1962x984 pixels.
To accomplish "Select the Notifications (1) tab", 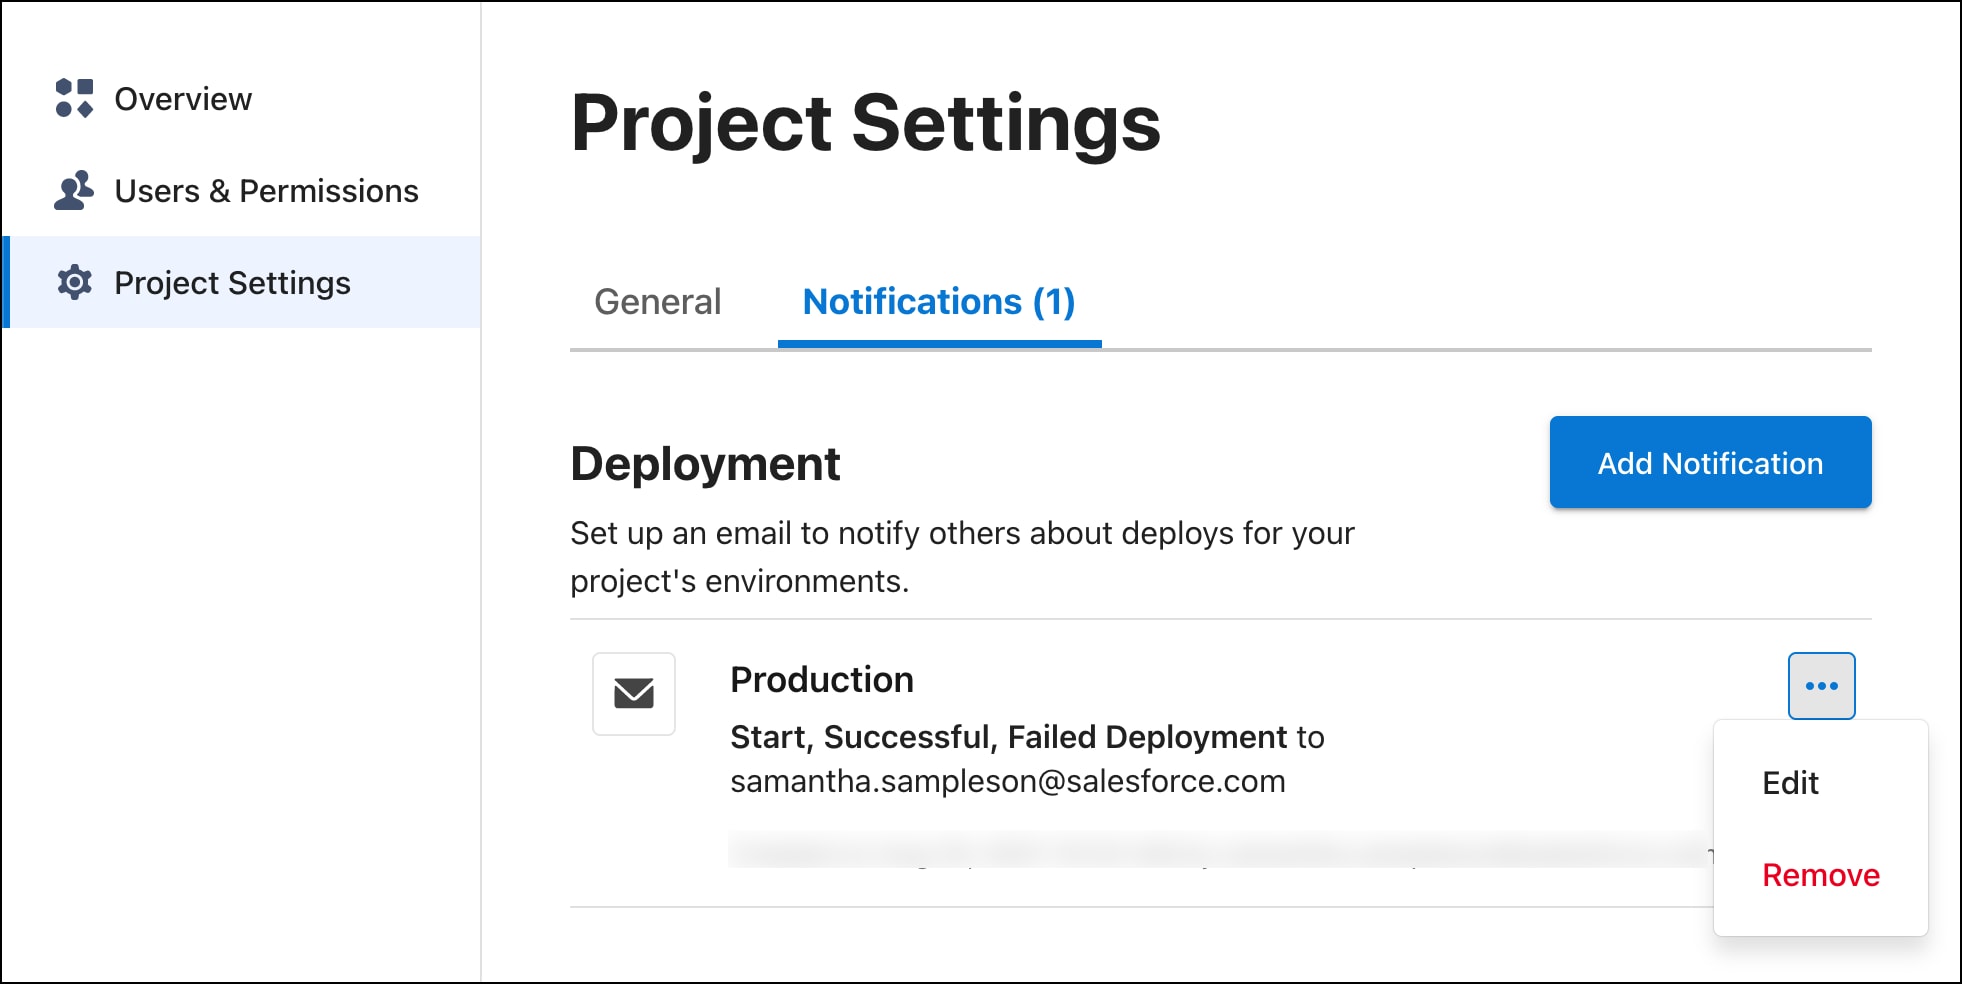I will [939, 302].
